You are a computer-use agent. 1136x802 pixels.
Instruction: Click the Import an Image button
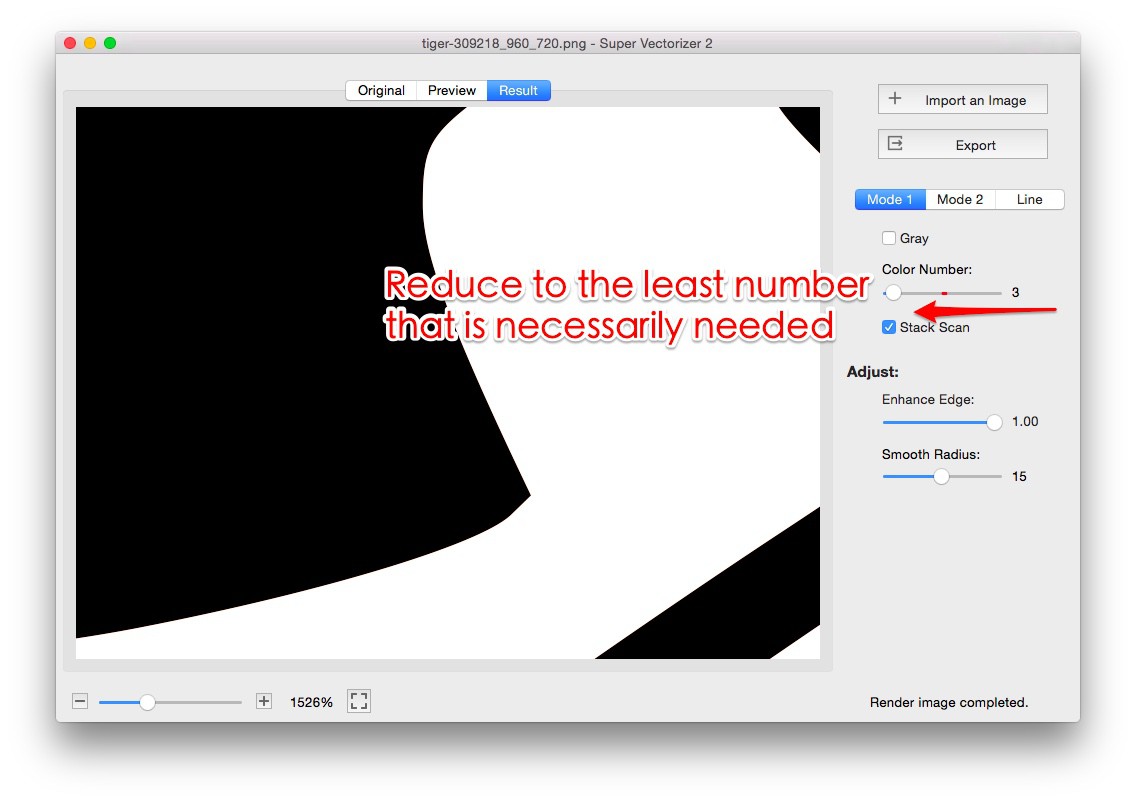click(962, 99)
